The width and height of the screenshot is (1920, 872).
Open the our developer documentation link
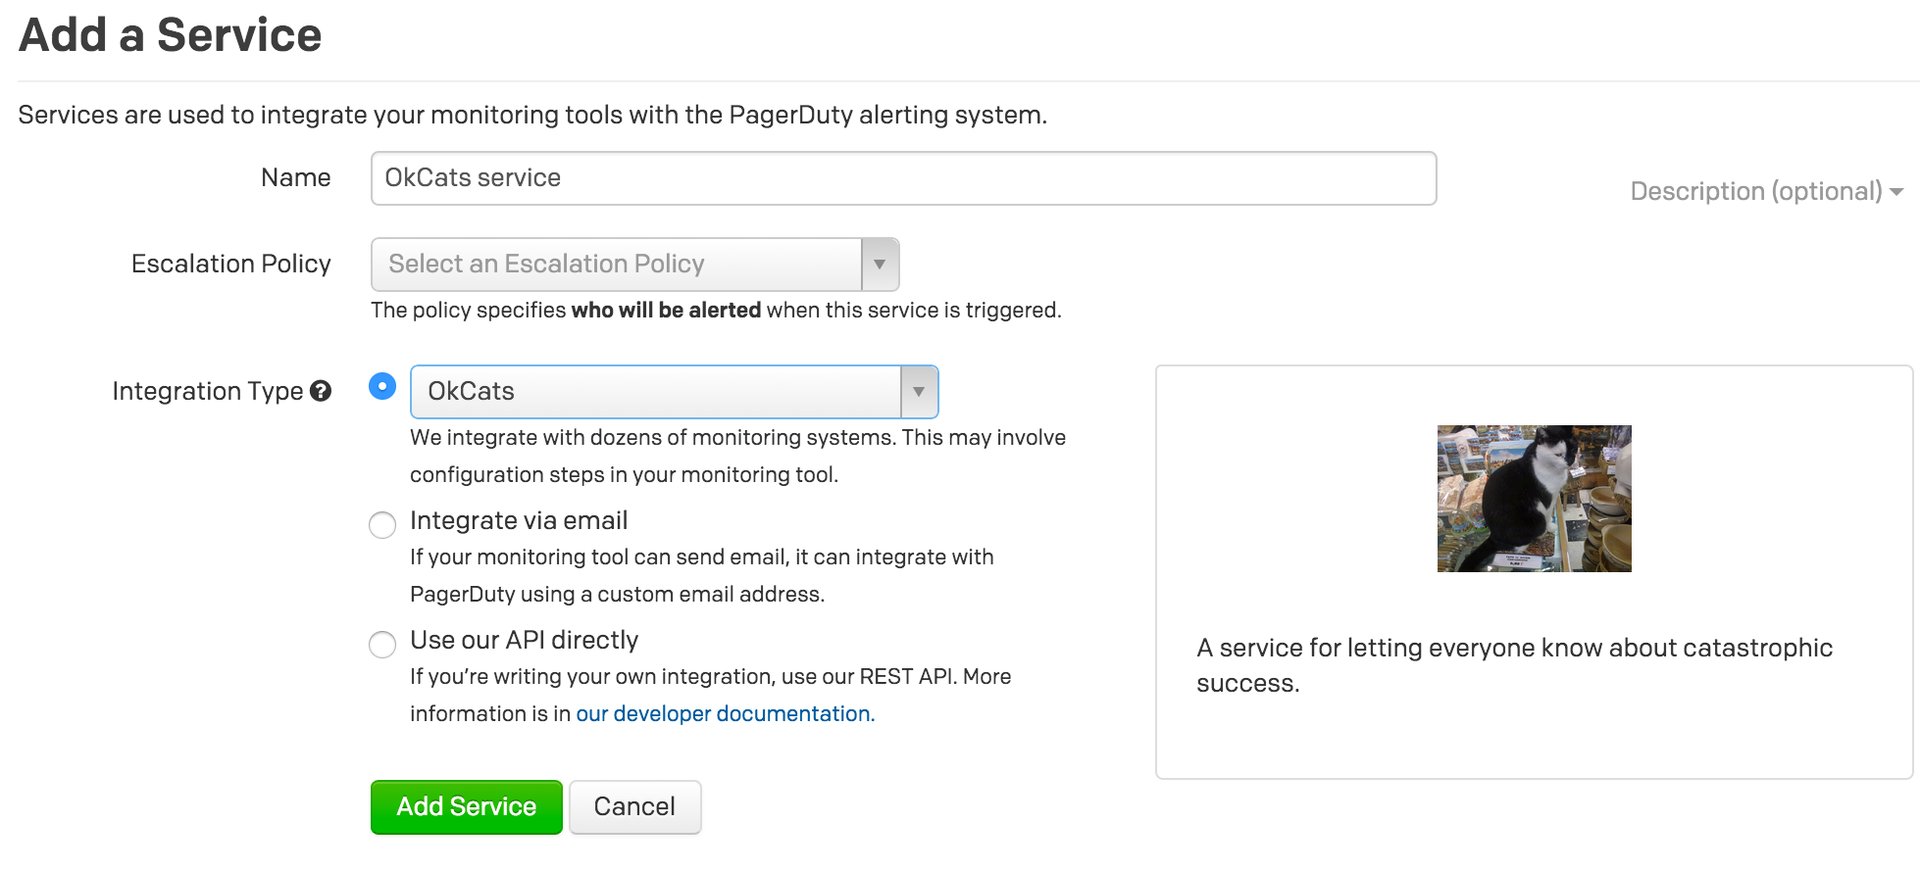pyautogui.click(x=725, y=714)
